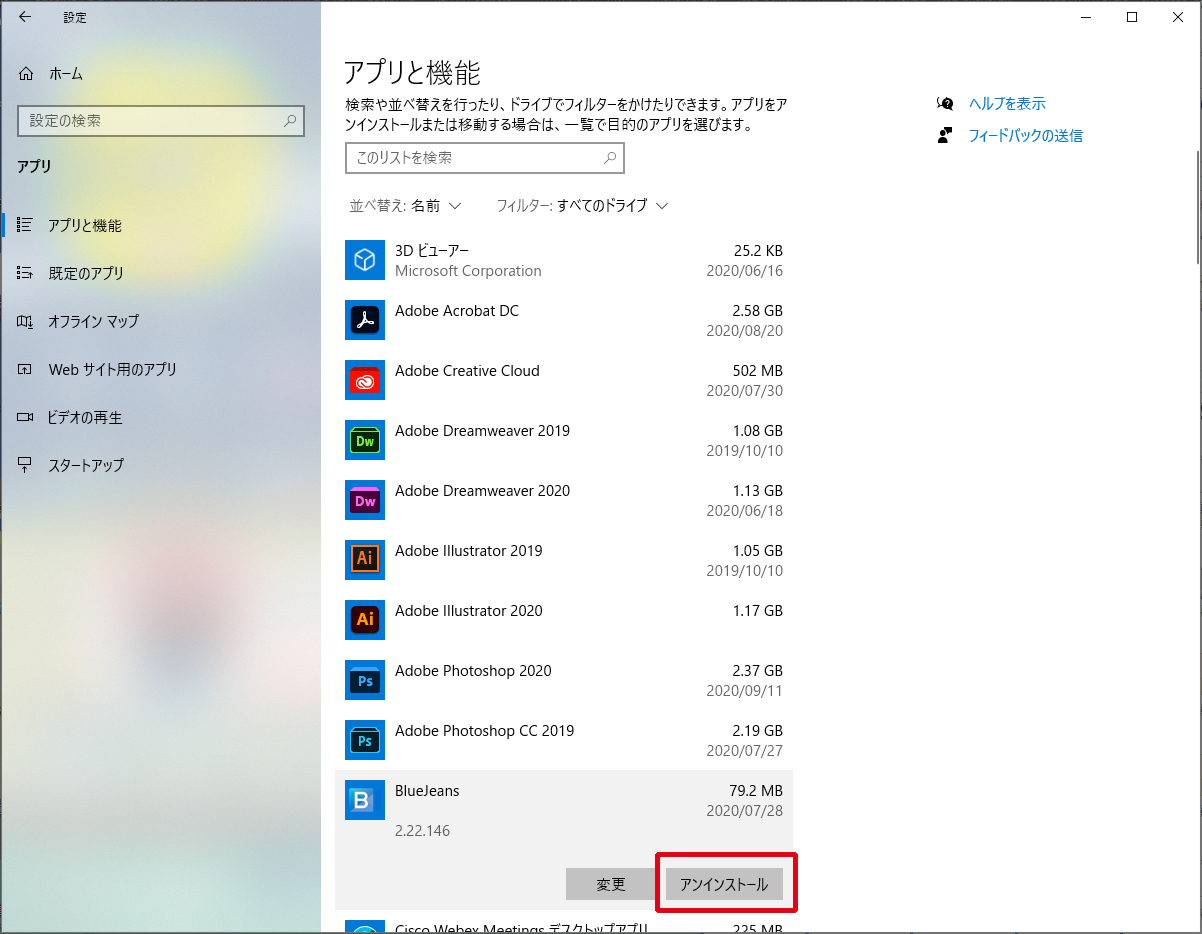This screenshot has width=1202, height=934.
Task: Select the Adobe Illustrator 2019 entry
Action: point(564,560)
